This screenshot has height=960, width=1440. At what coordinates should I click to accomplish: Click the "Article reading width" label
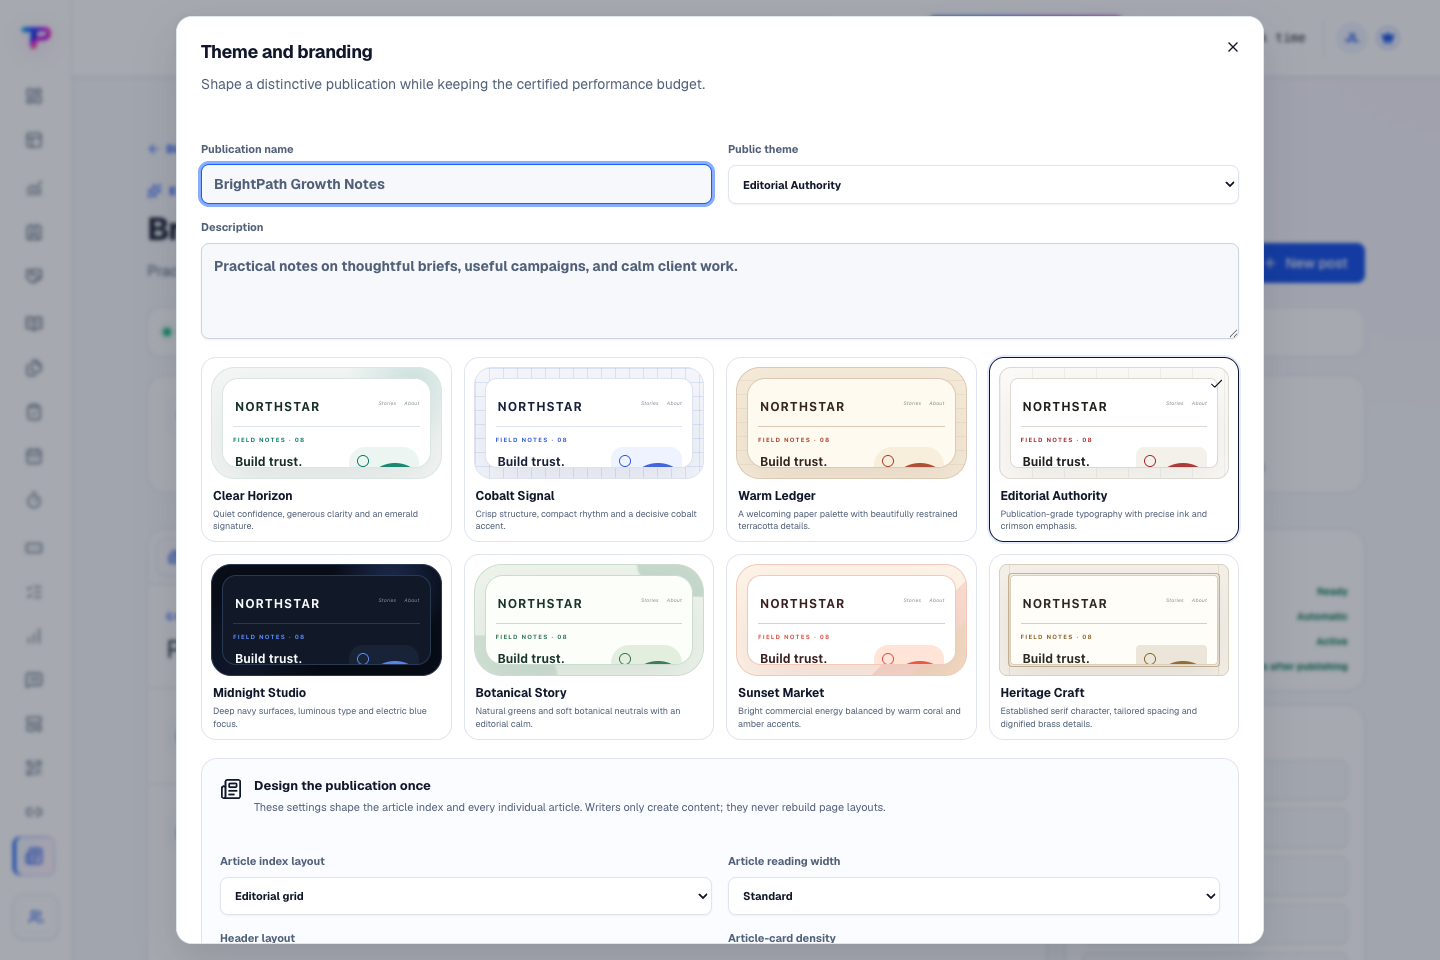(784, 861)
